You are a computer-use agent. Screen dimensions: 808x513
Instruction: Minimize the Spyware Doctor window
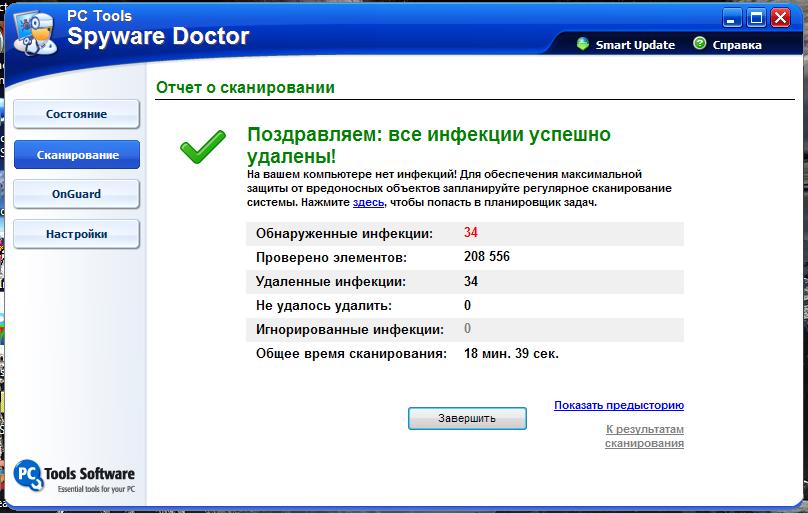pos(732,19)
